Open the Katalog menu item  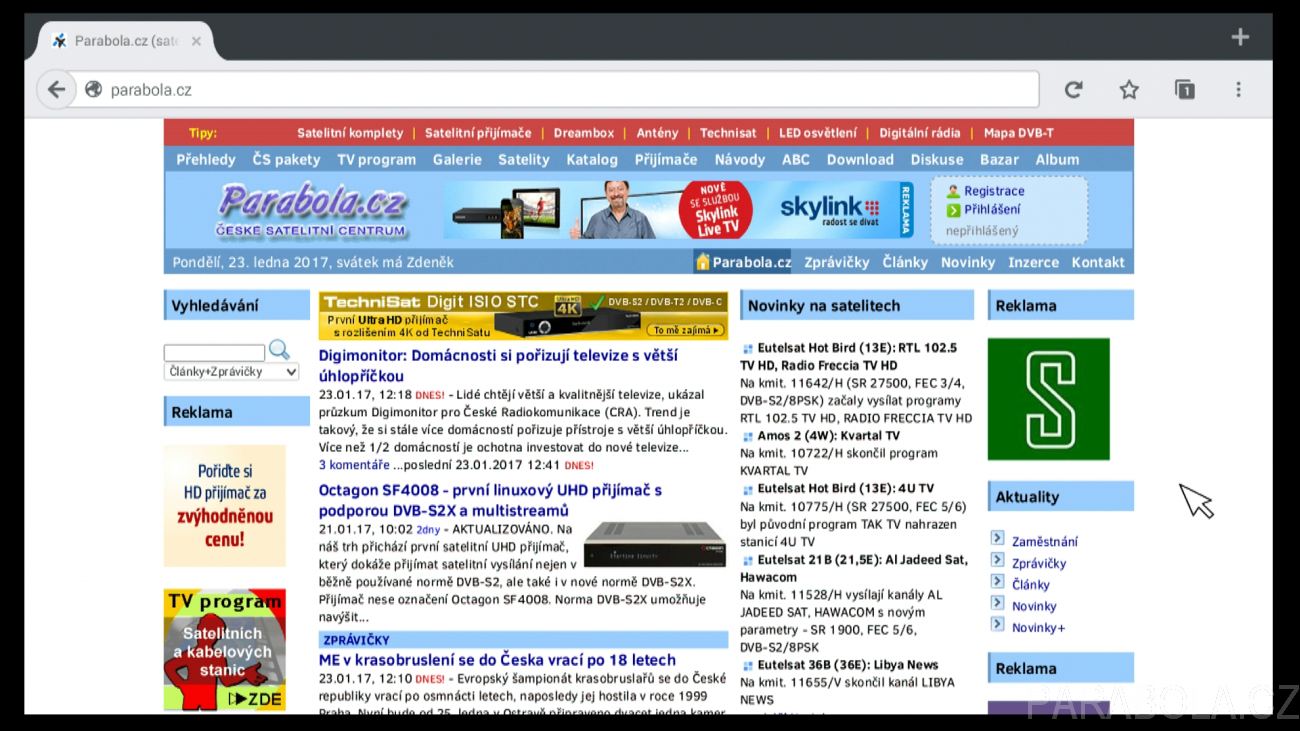pyautogui.click(x=592, y=159)
